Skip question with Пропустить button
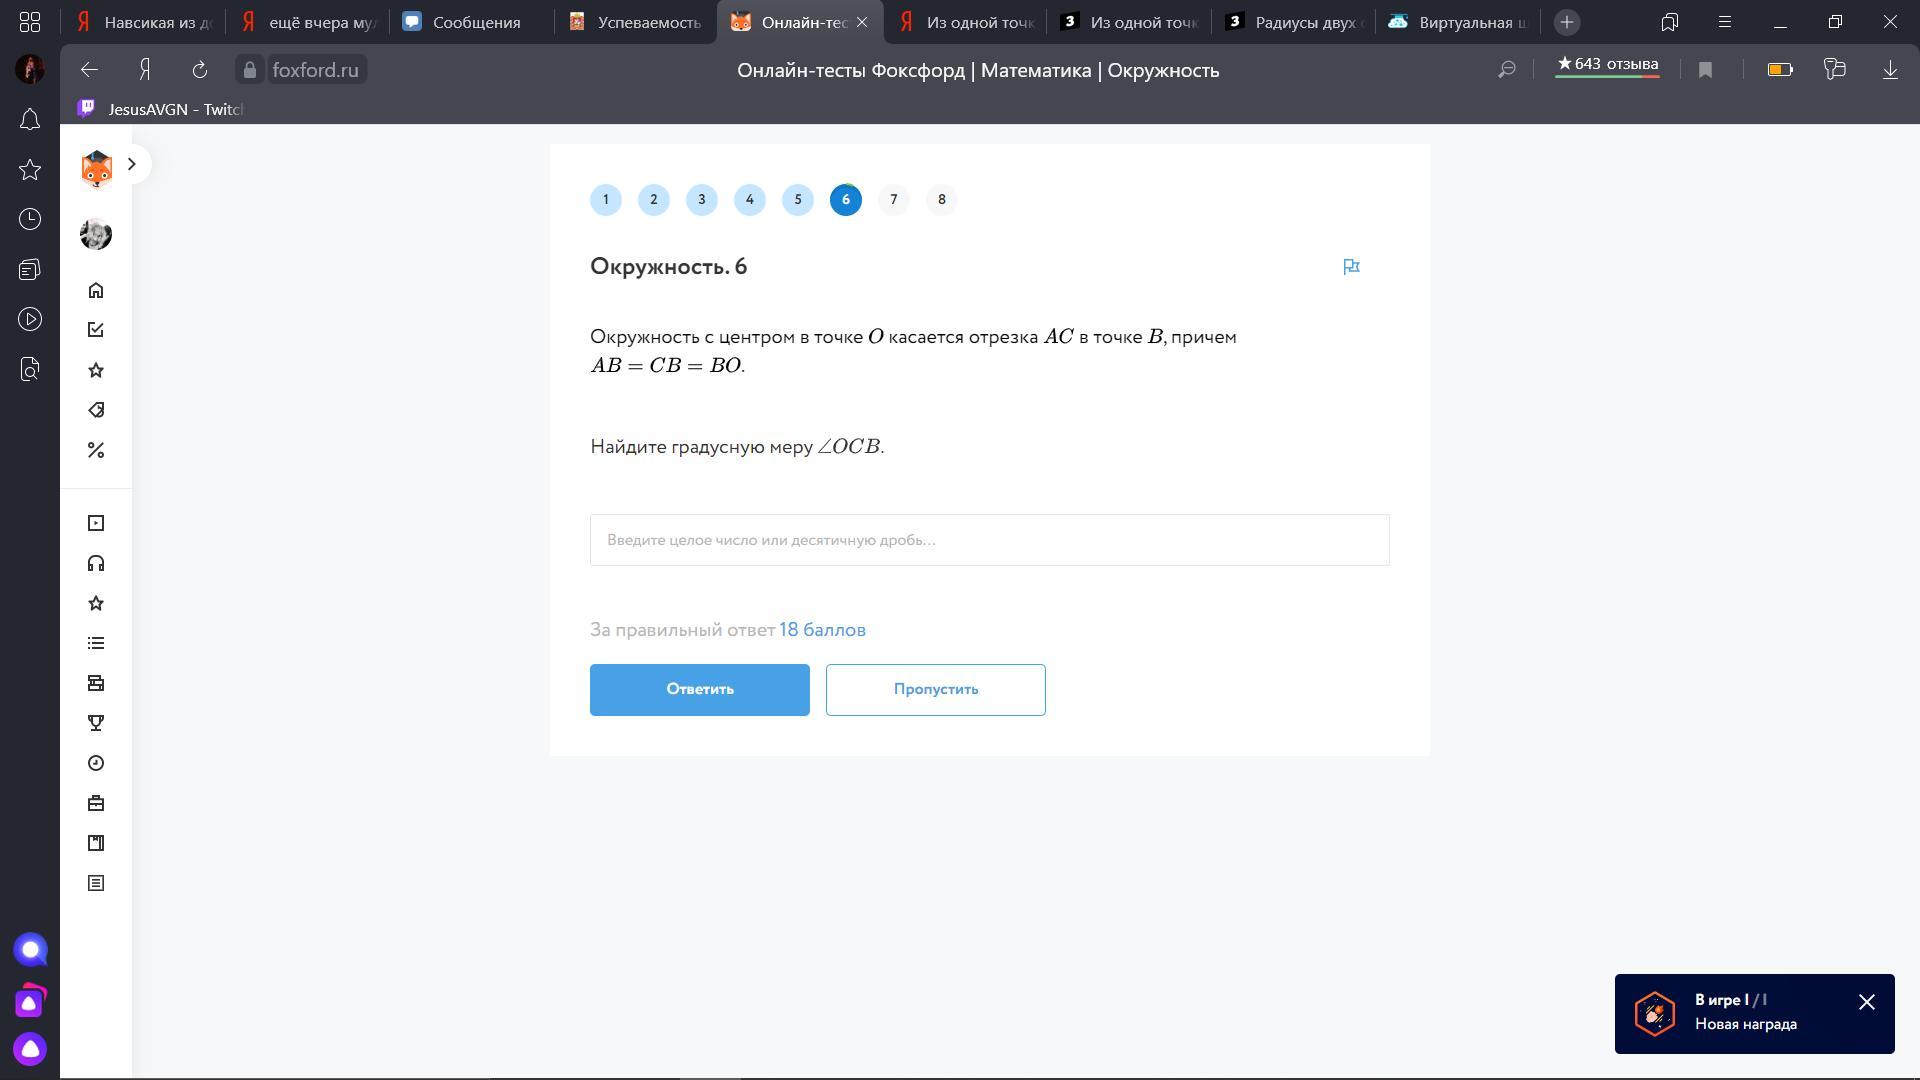 936,690
